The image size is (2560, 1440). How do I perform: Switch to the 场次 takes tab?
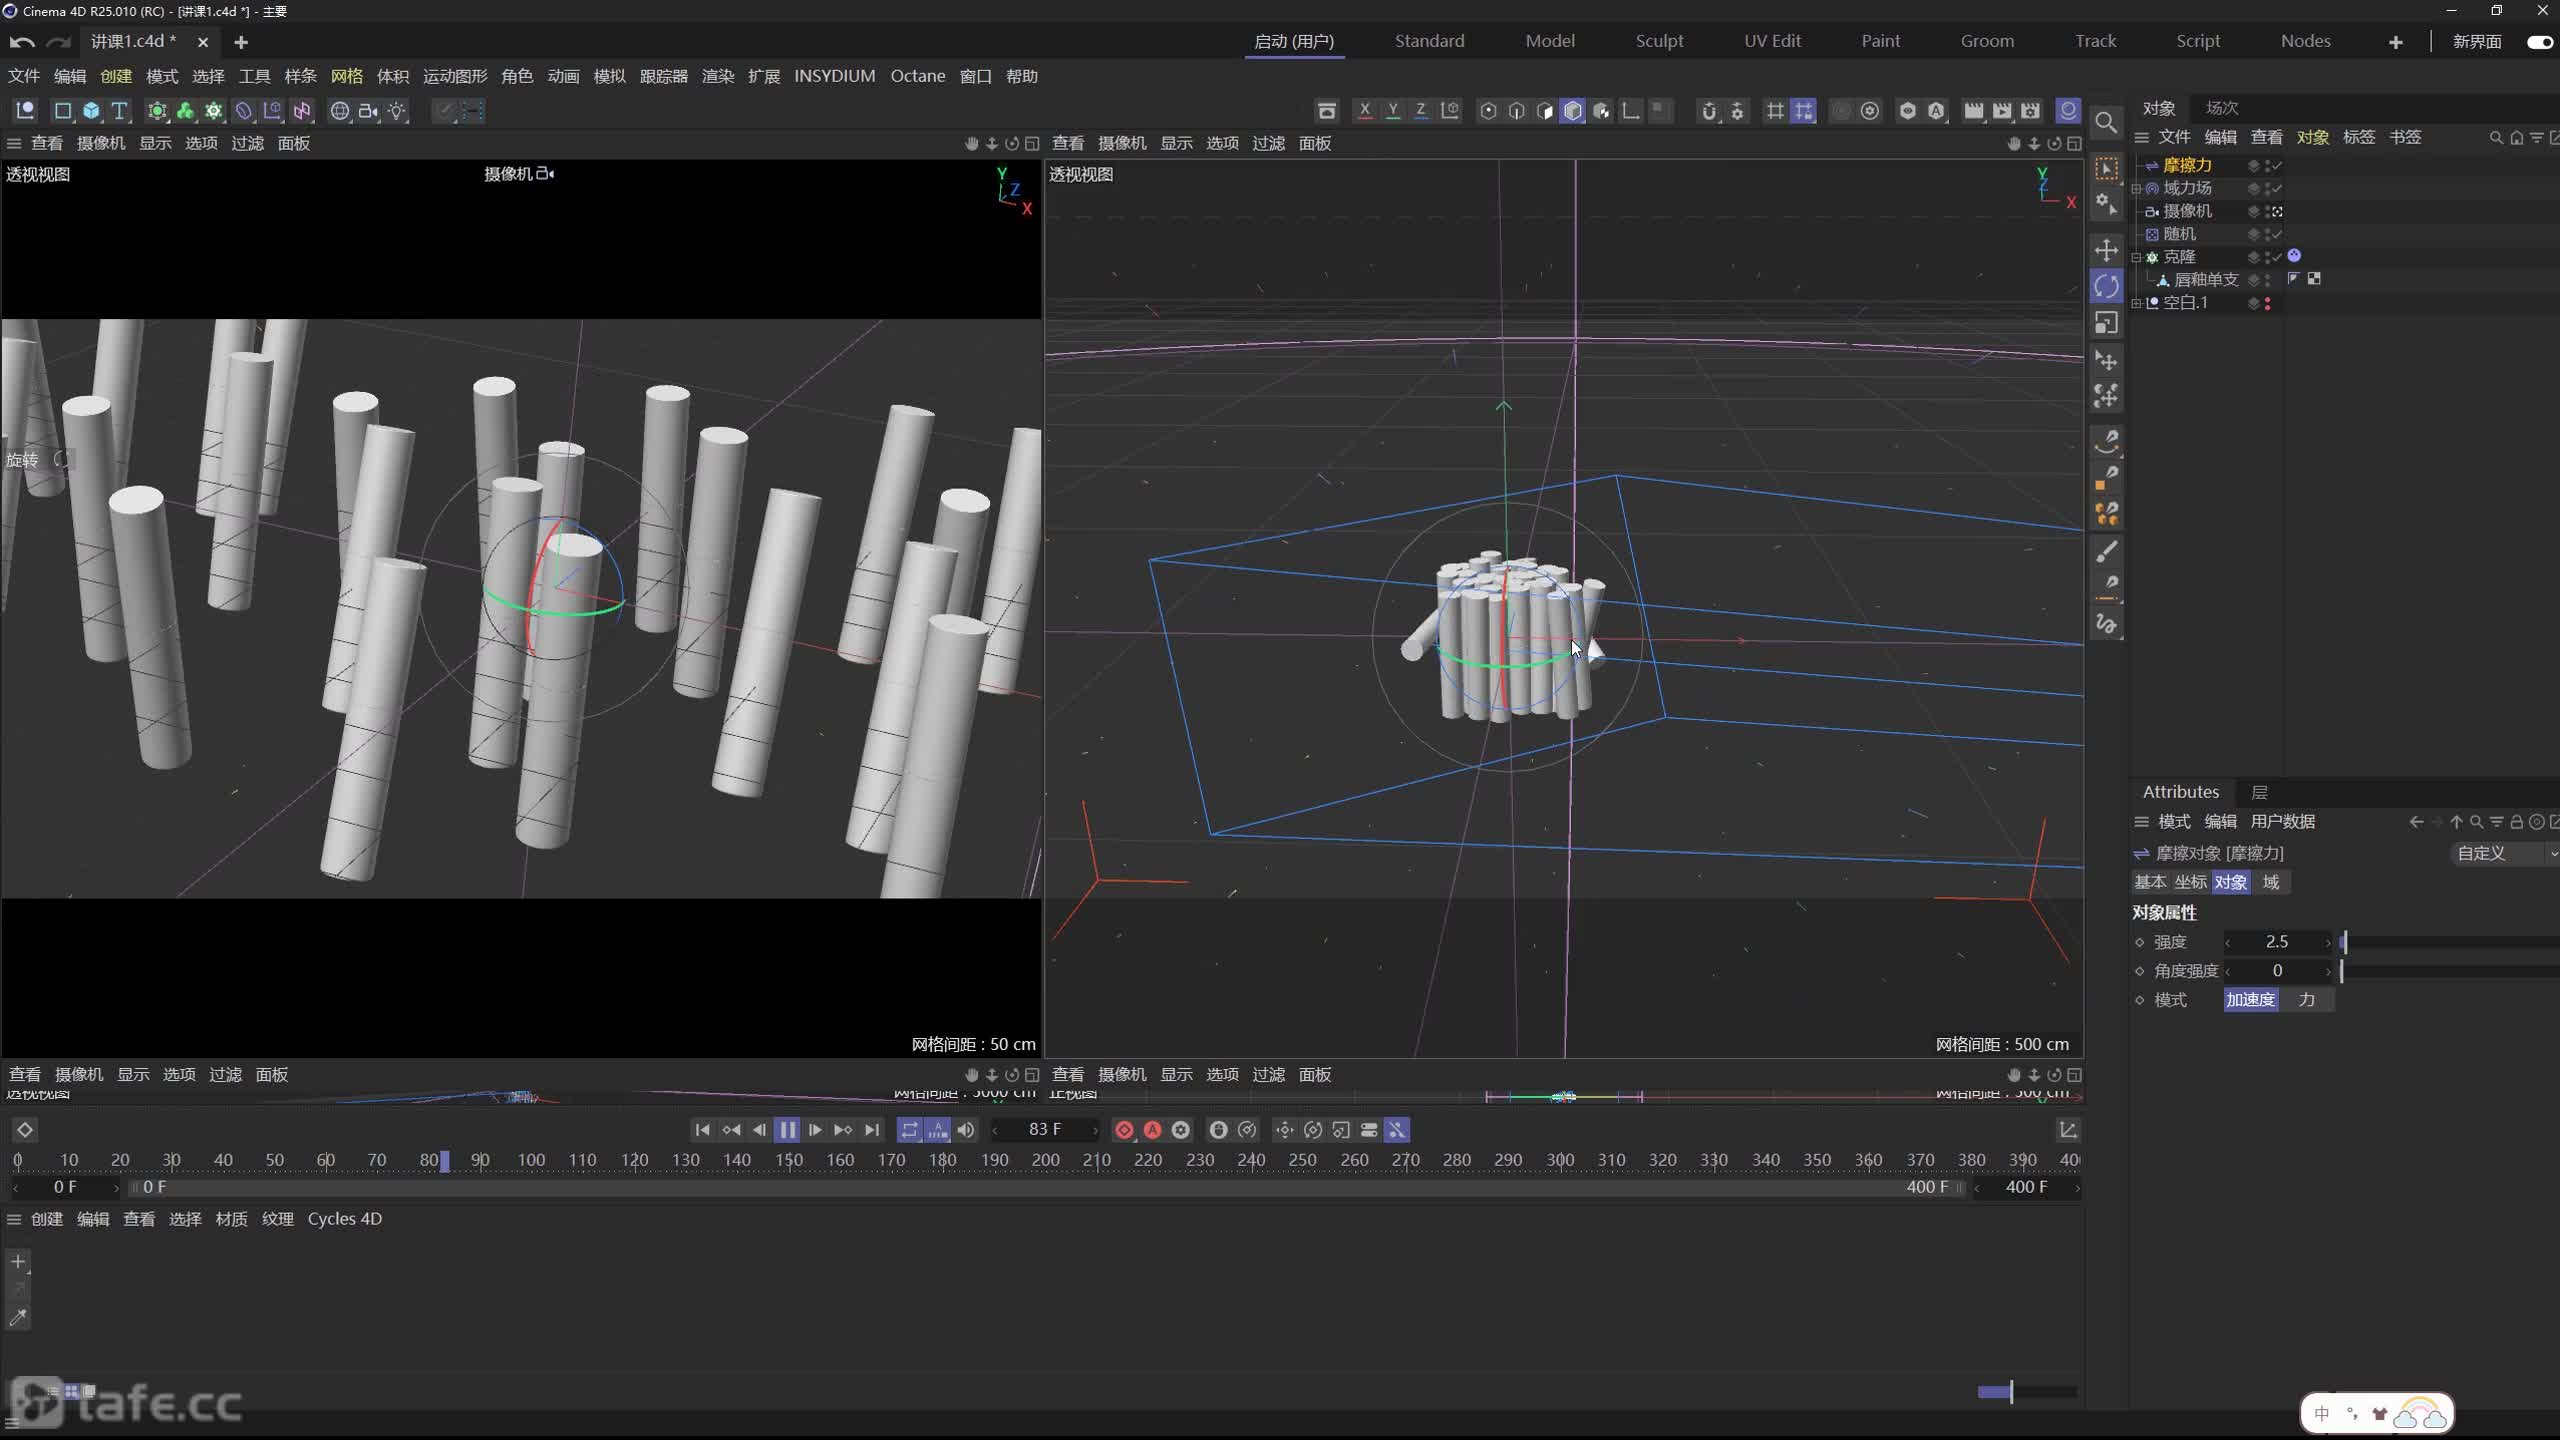[2222, 108]
